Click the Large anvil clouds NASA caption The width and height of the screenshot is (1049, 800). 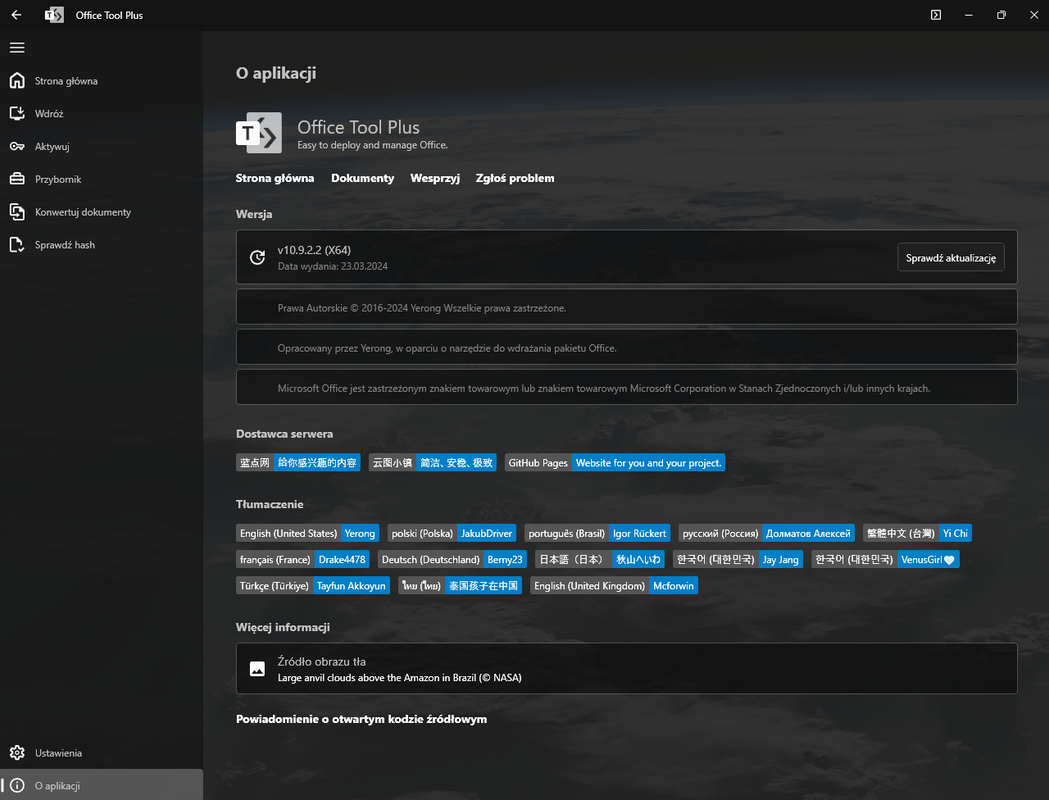pos(399,678)
